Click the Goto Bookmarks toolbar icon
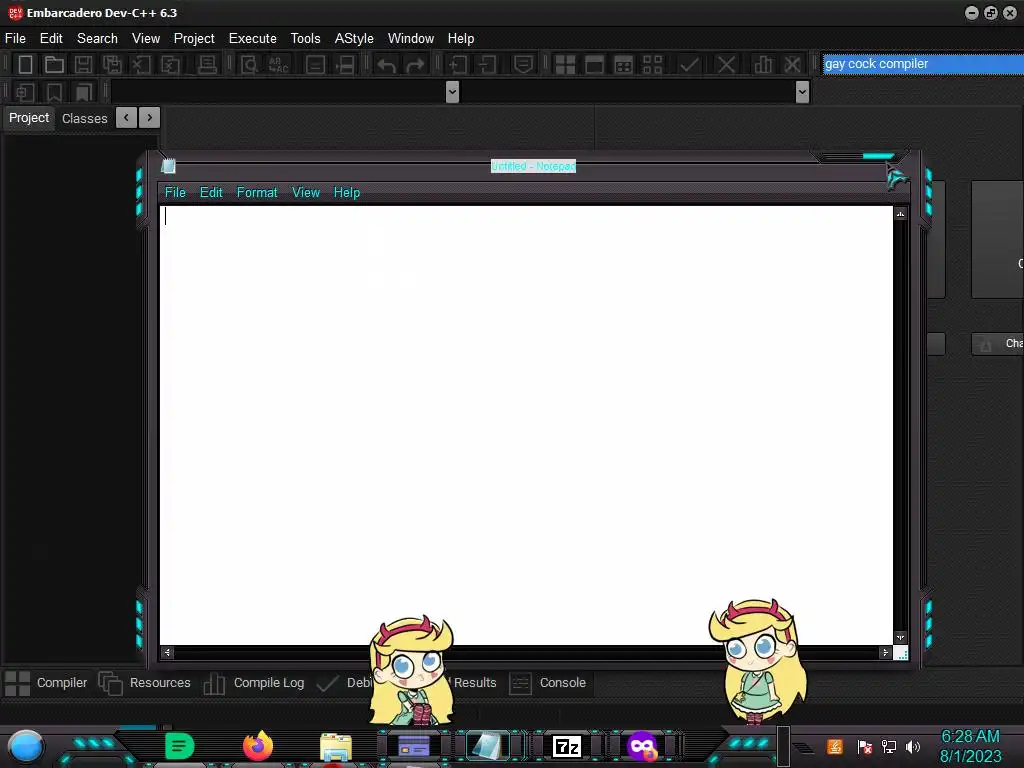The height and width of the screenshot is (768, 1024). [83, 92]
